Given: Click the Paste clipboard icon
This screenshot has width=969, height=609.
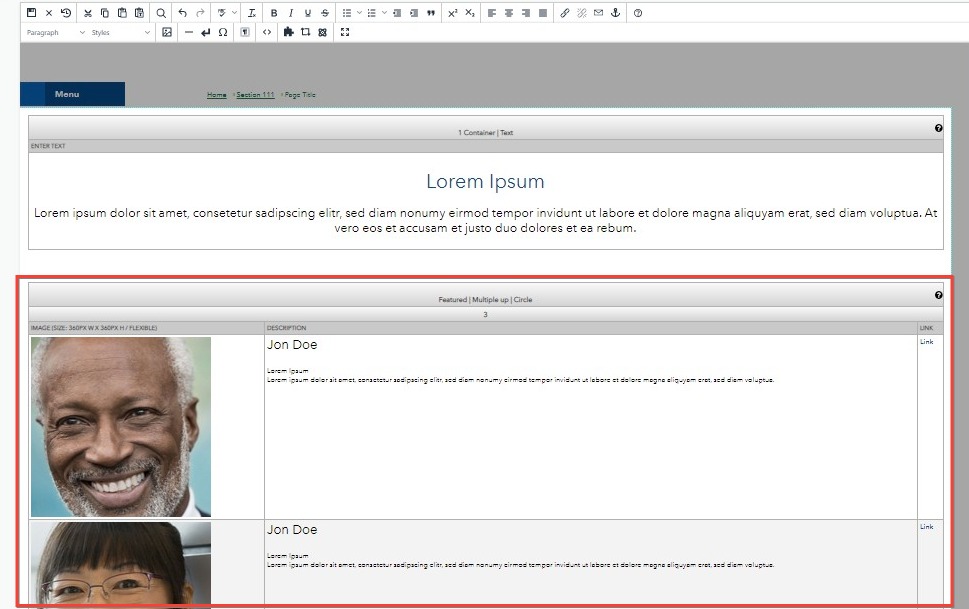Looking at the screenshot, I should 122,12.
